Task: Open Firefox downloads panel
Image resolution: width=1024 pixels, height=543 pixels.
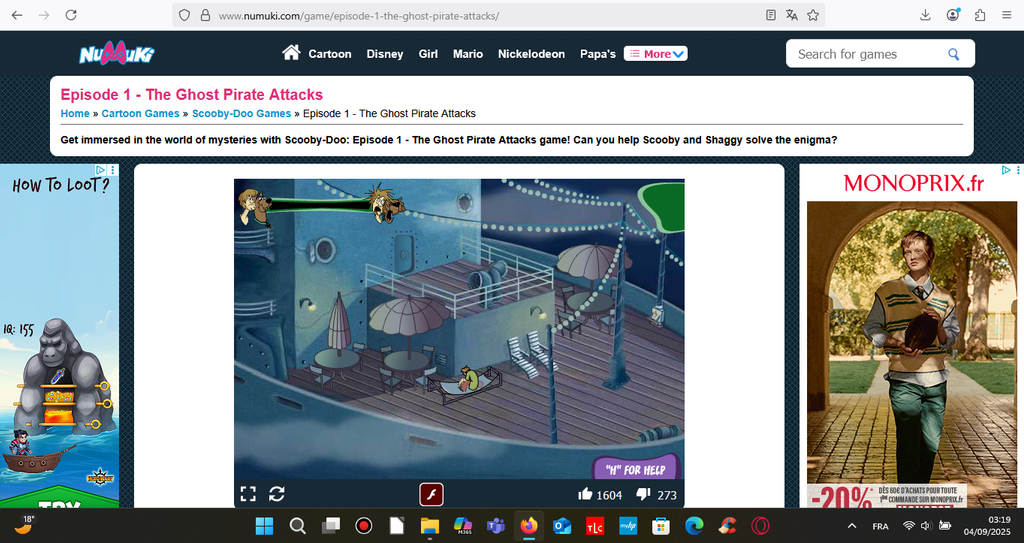Action: (925, 15)
